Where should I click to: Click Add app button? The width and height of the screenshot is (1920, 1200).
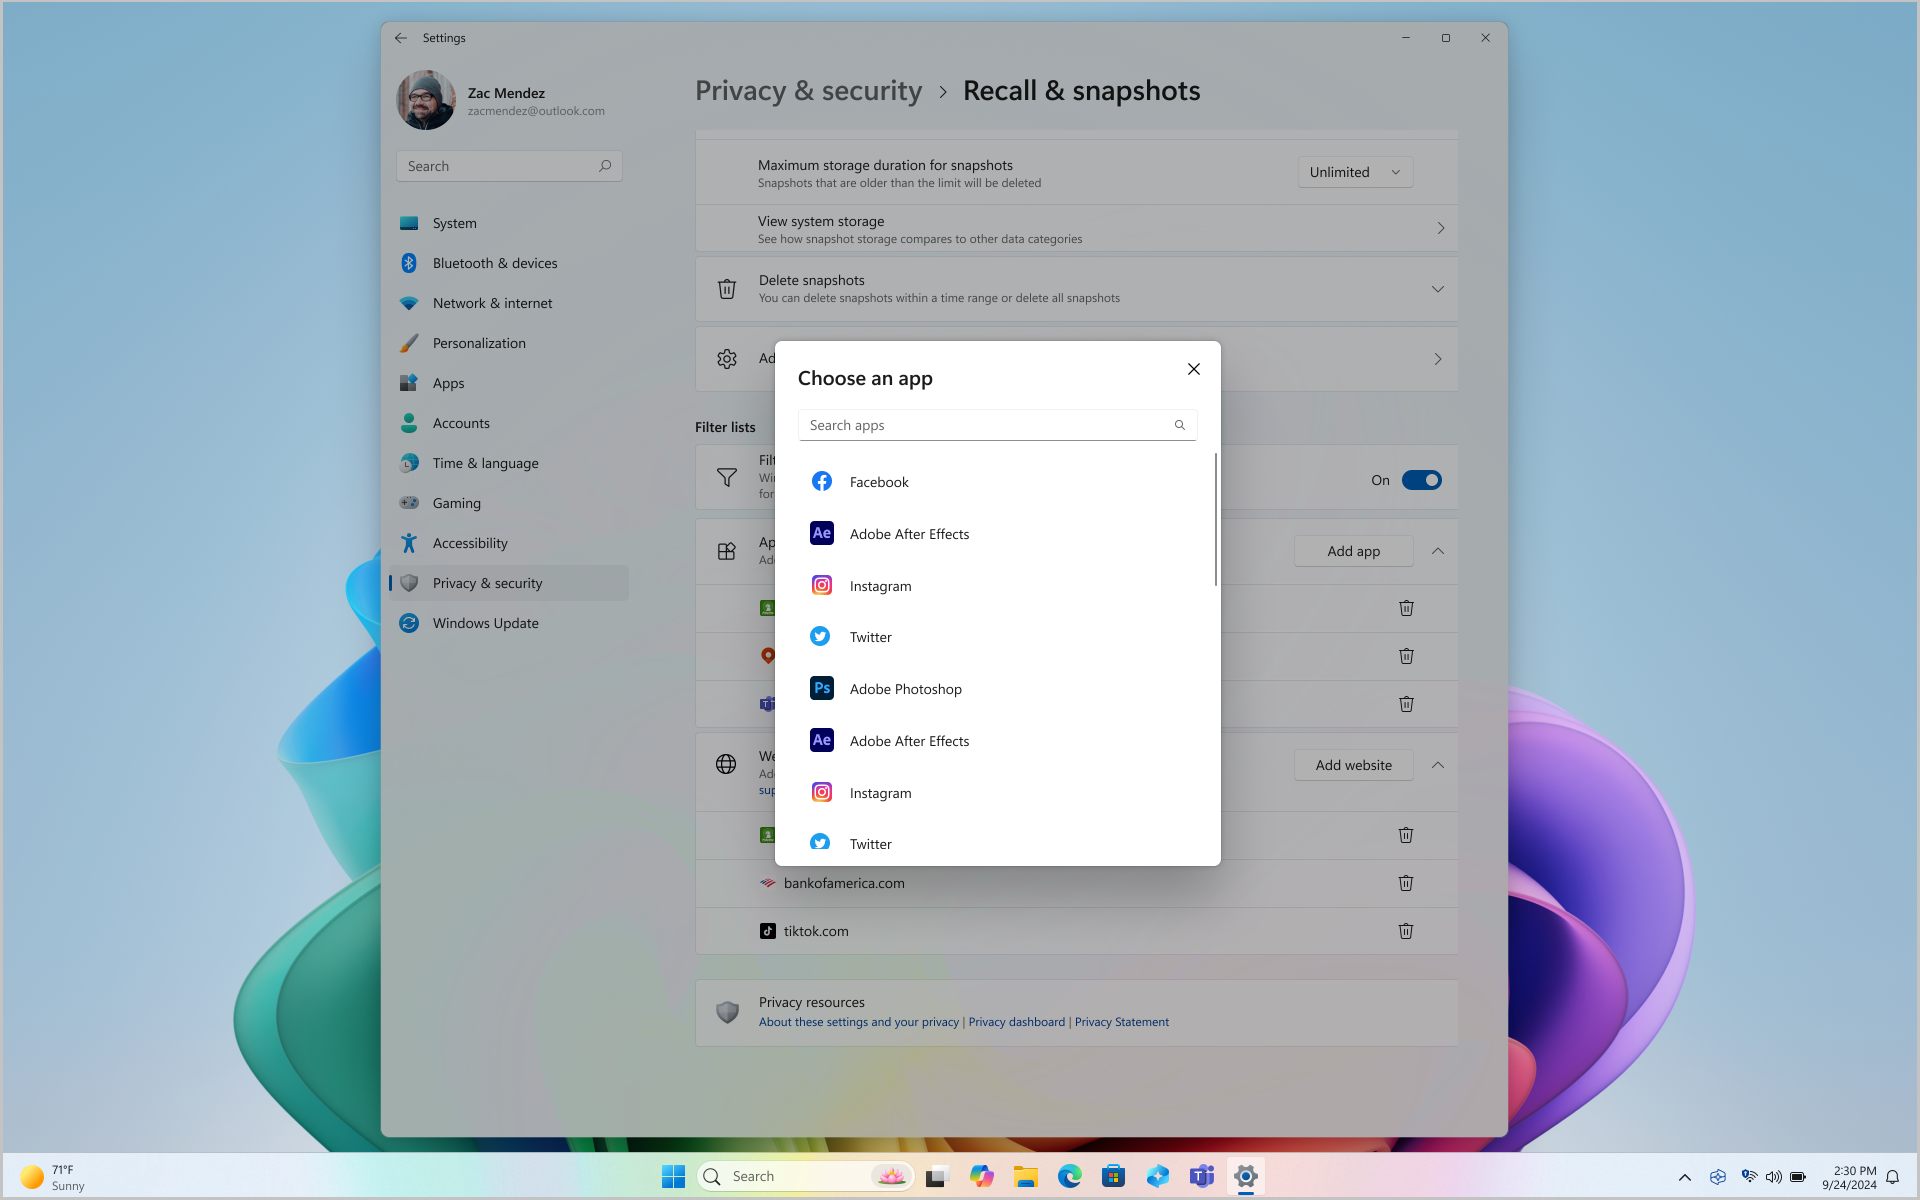pos(1353,549)
